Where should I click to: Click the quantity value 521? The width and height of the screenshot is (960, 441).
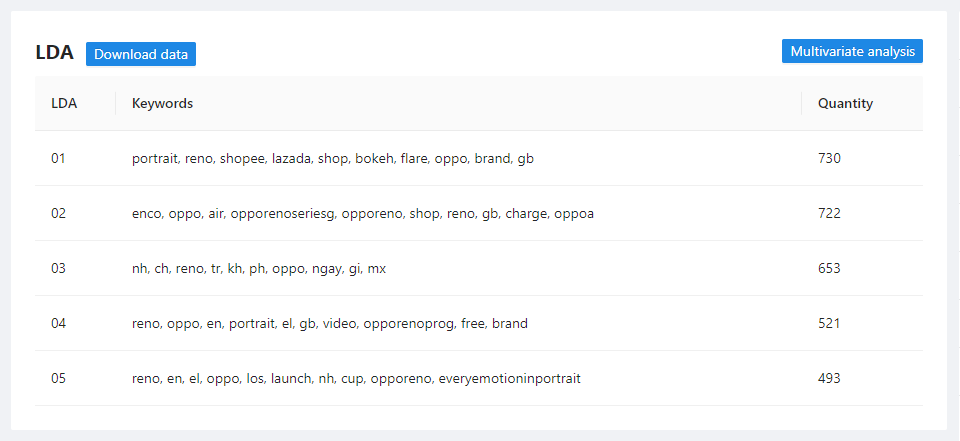pos(829,323)
